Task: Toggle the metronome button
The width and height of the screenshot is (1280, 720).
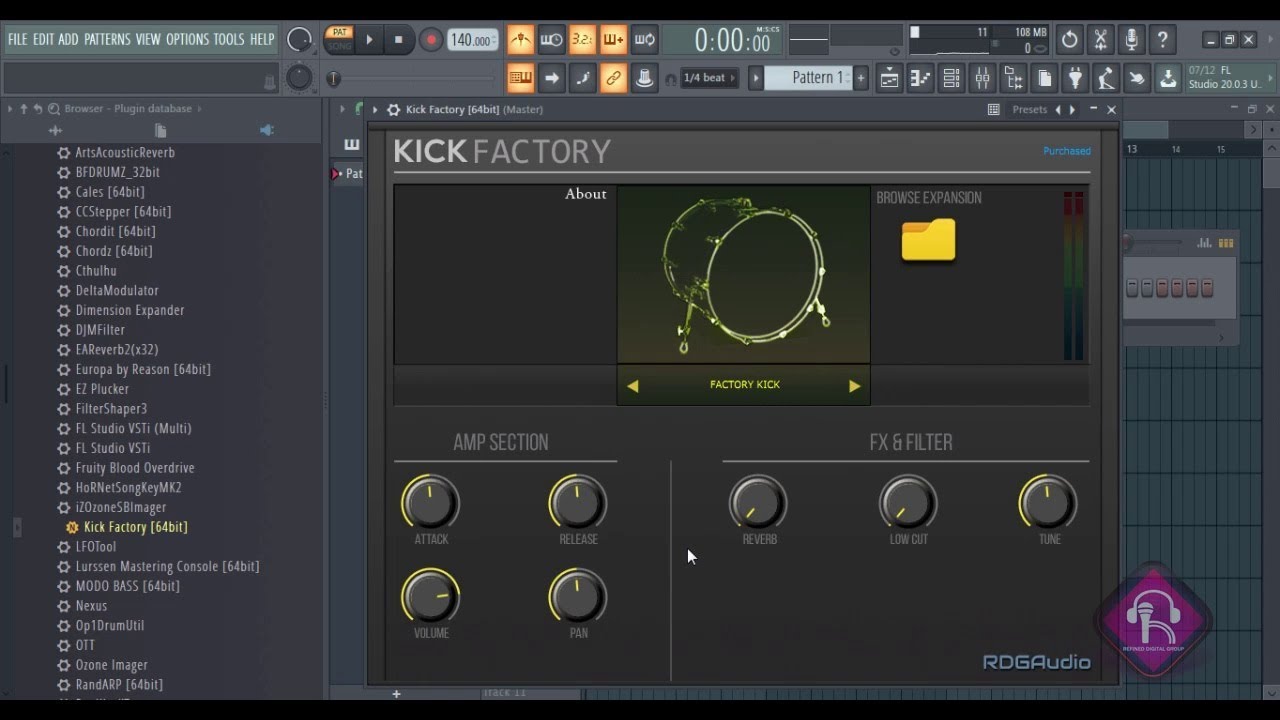Action: 520,40
